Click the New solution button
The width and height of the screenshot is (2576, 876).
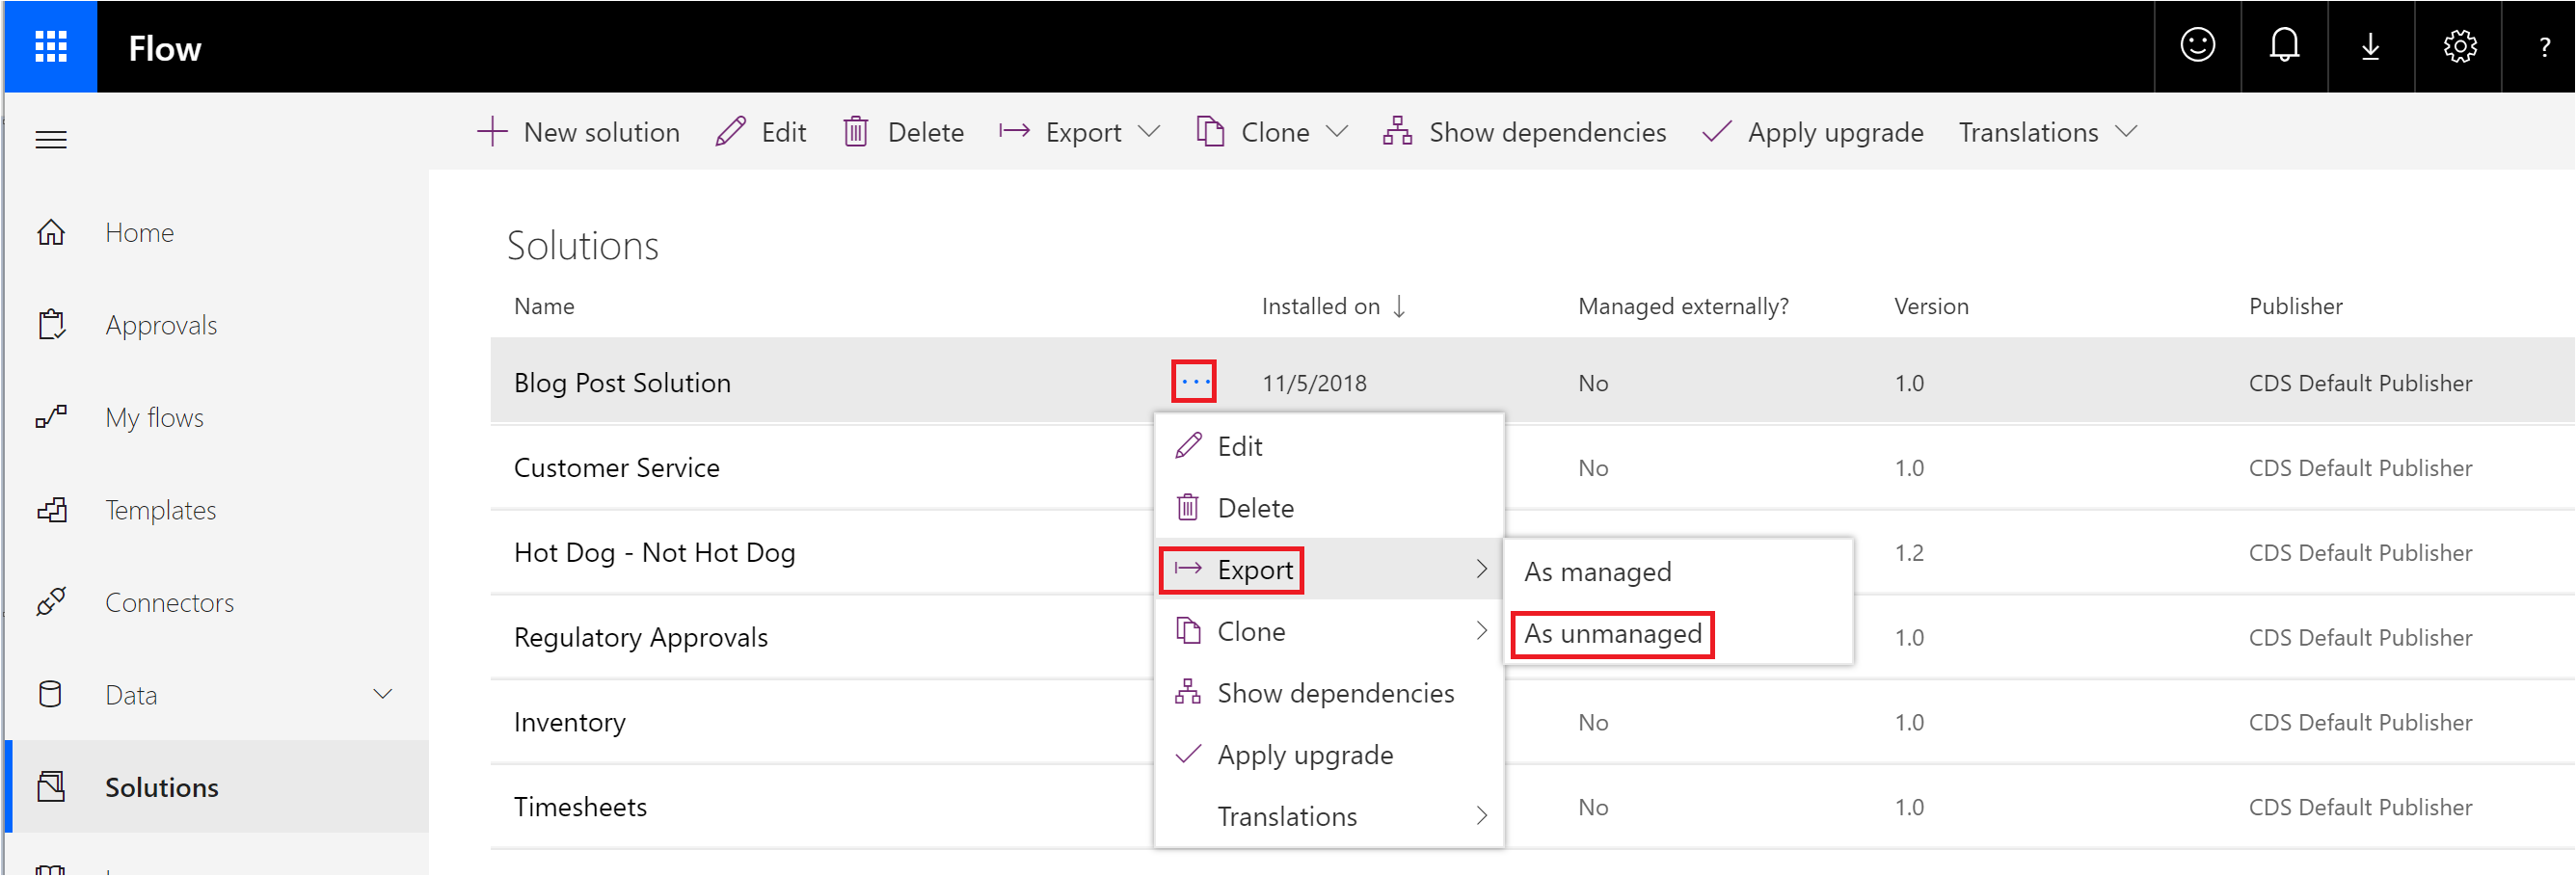tap(579, 132)
